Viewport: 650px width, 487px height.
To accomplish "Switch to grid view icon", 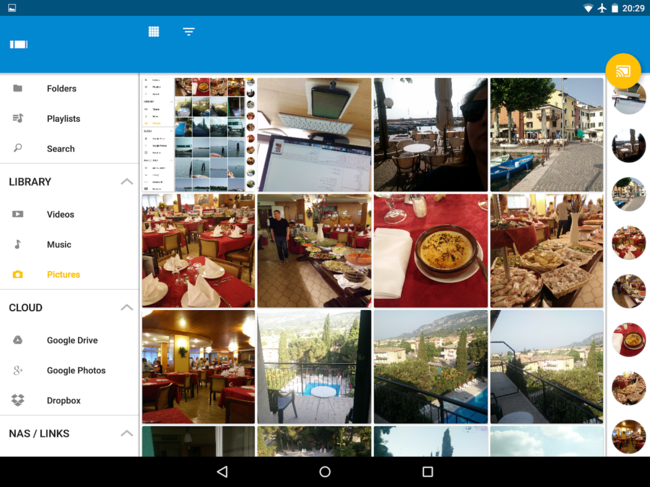I will coord(154,31).
